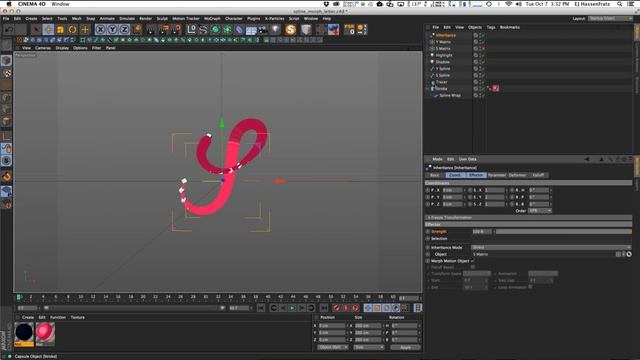
Task: Switch to the Deformer tab
Action: tap(518, 175)
